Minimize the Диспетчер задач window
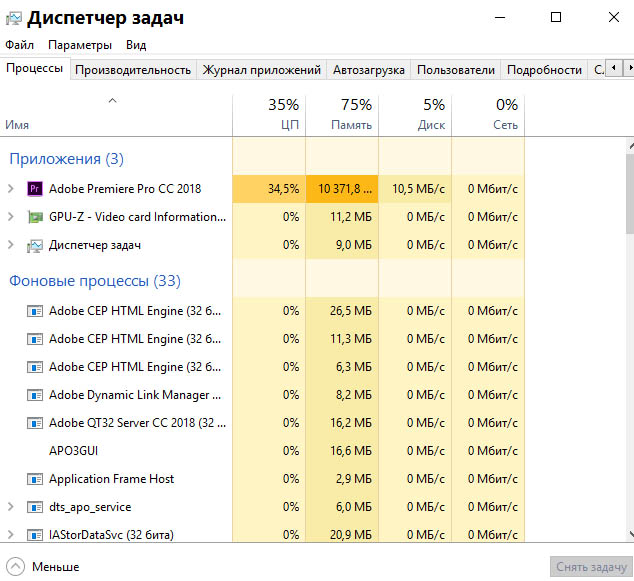 pos(500,17)
